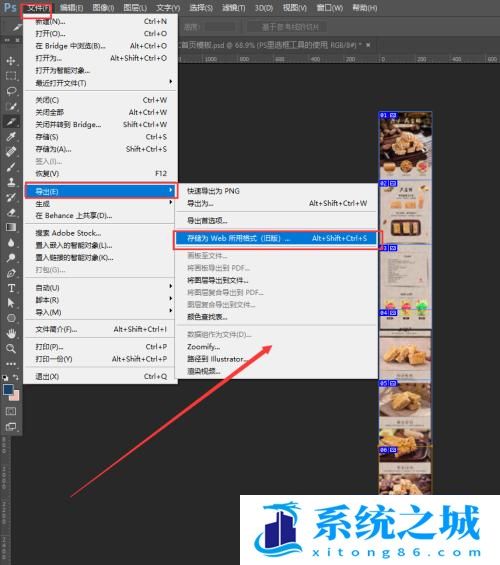The image size is (500, 565).
Task: Open the 图层(L) menu
Action: pyautogui.click(x=135, y=8)
